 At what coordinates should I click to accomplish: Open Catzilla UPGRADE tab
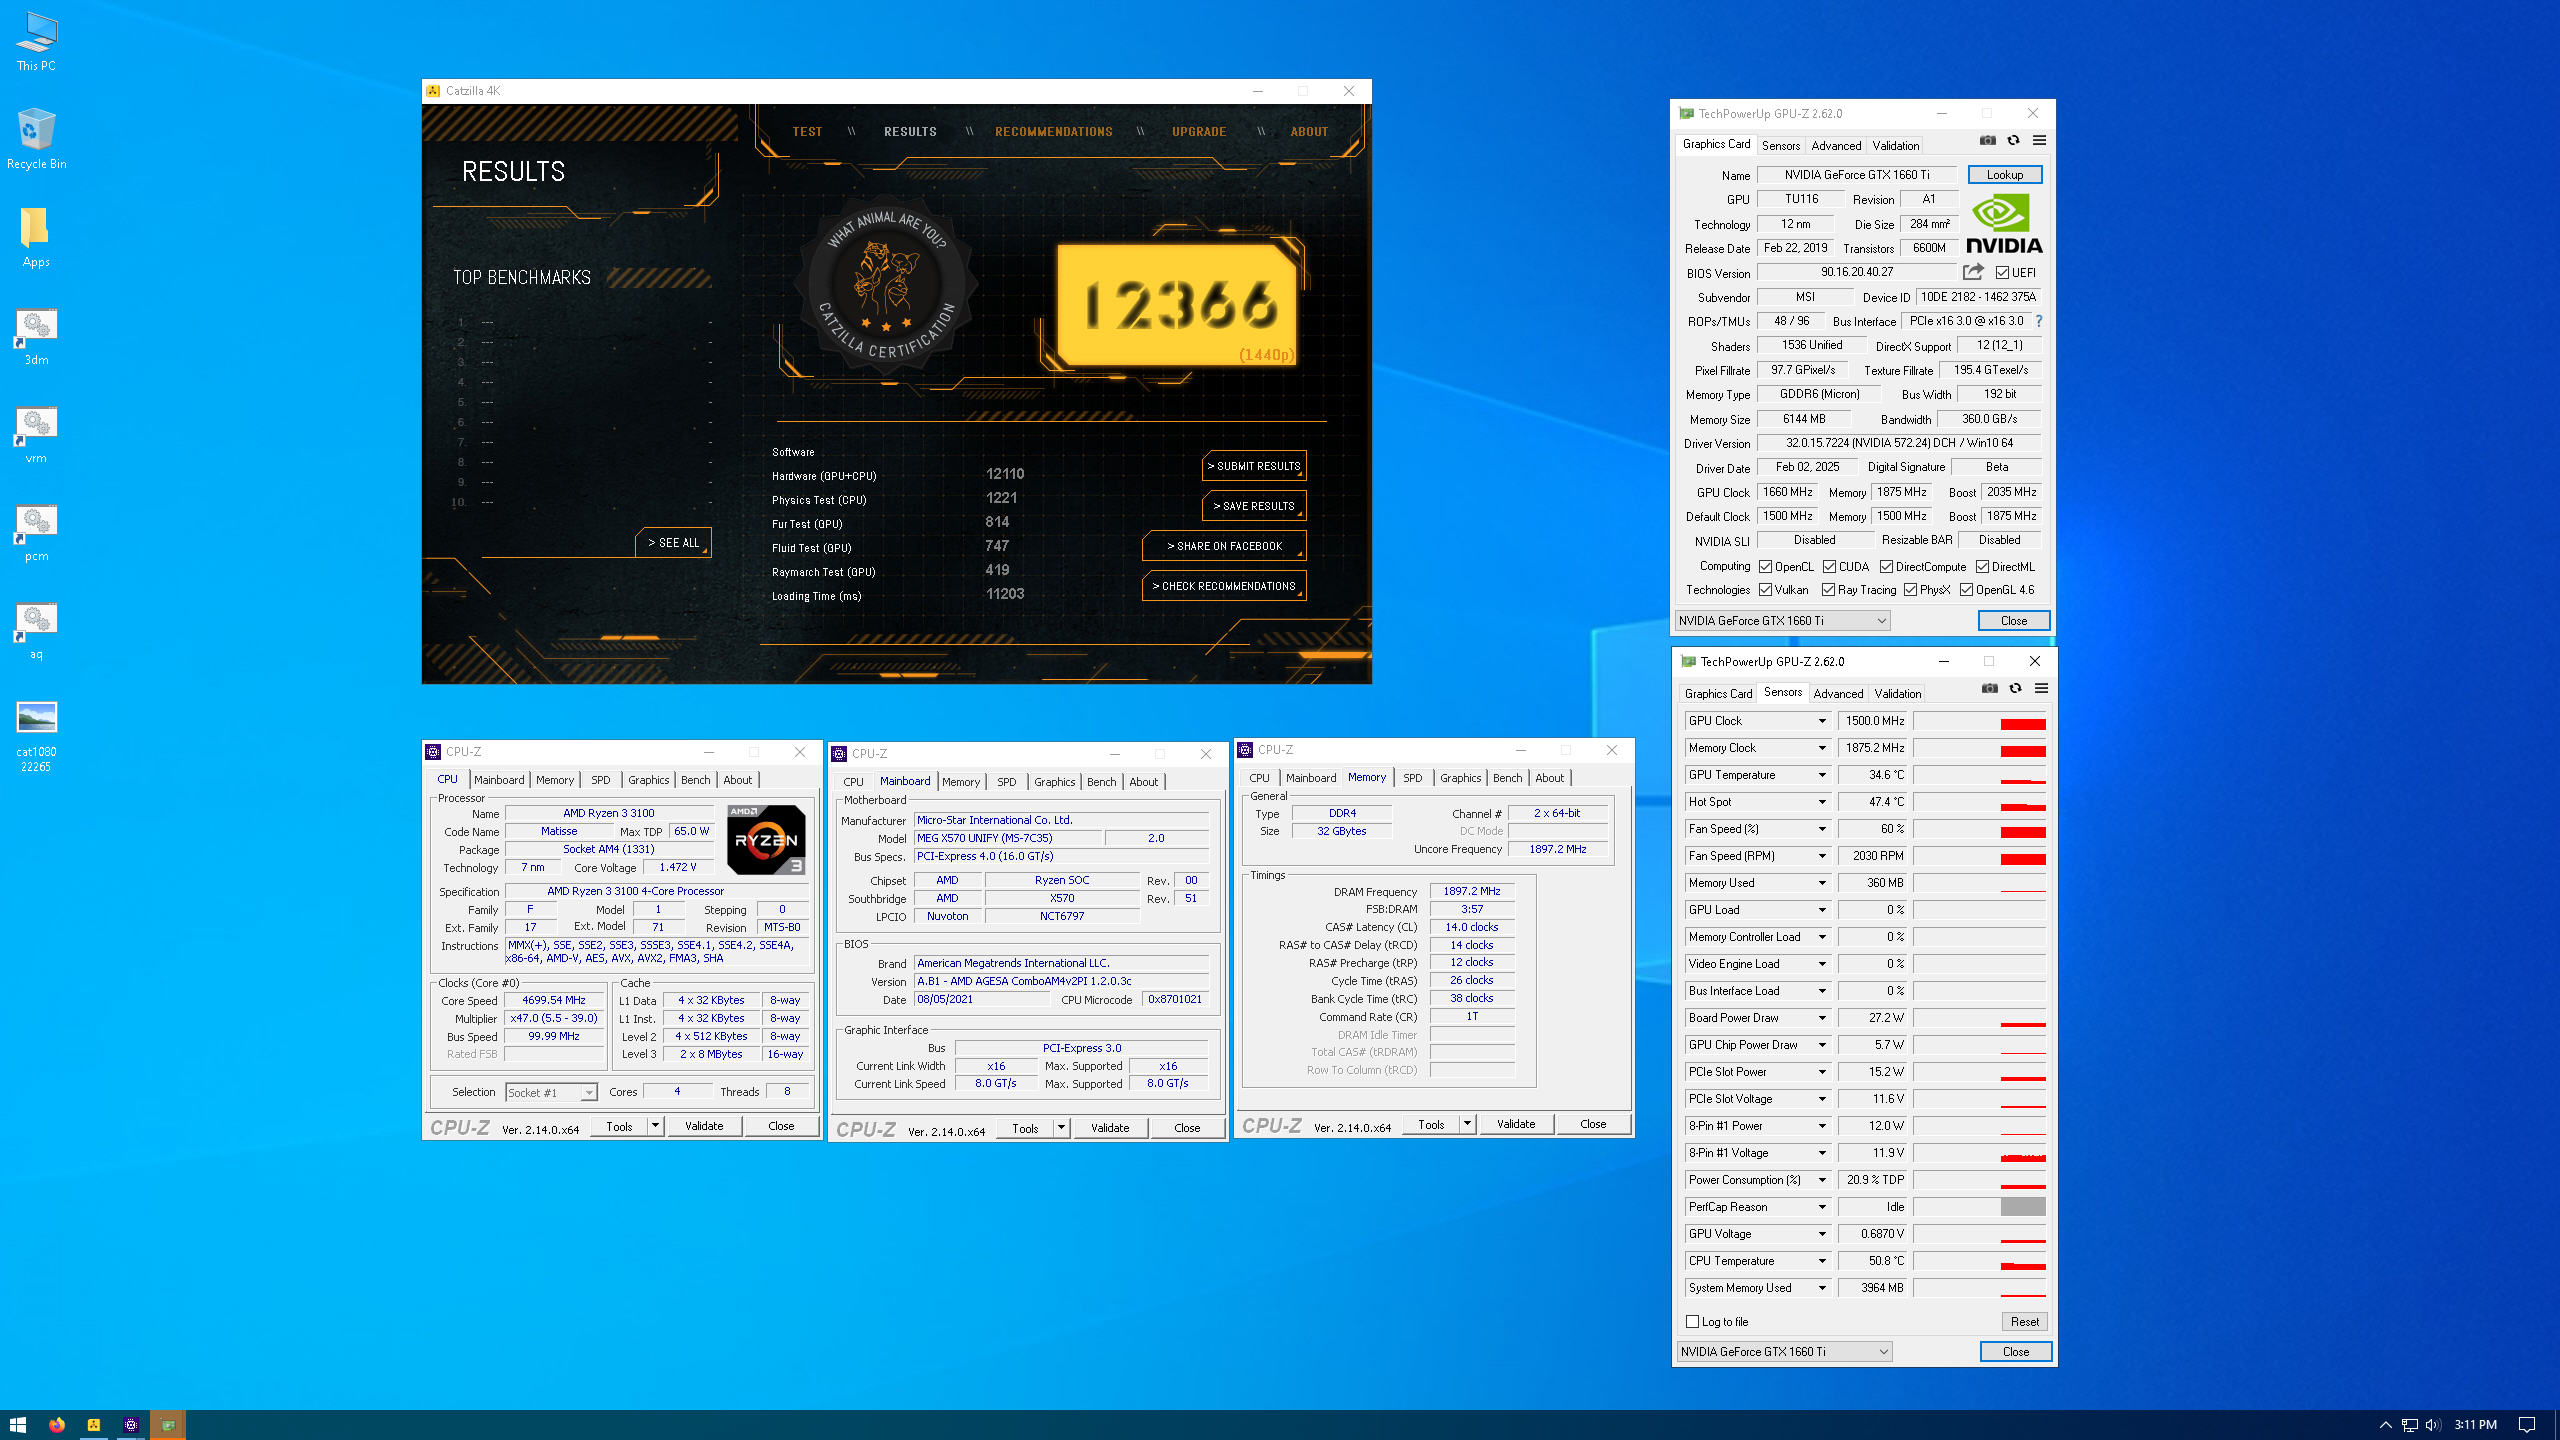pos(1199,132)
